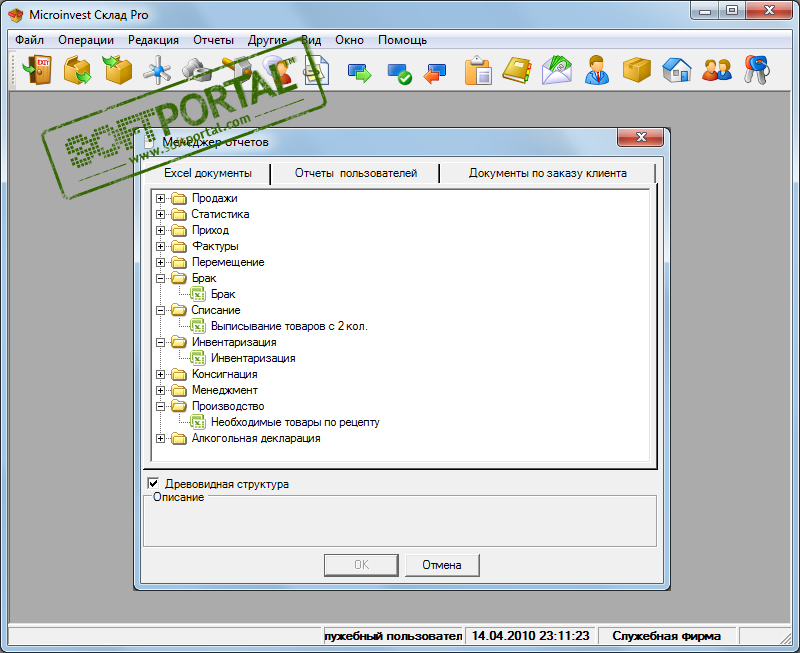800x653 pixels.
Task: Click date and time in status bar
Action: [x=530, y=636]
